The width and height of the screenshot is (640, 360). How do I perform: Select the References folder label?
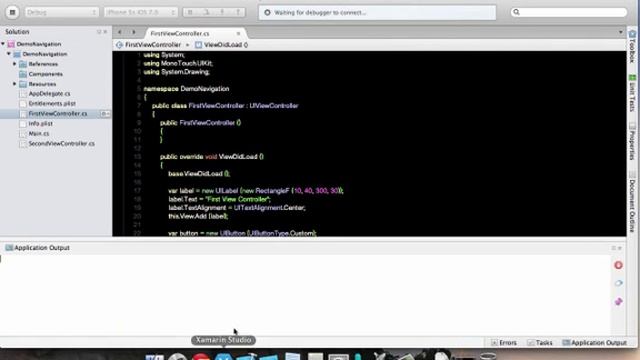click(43, 64)
